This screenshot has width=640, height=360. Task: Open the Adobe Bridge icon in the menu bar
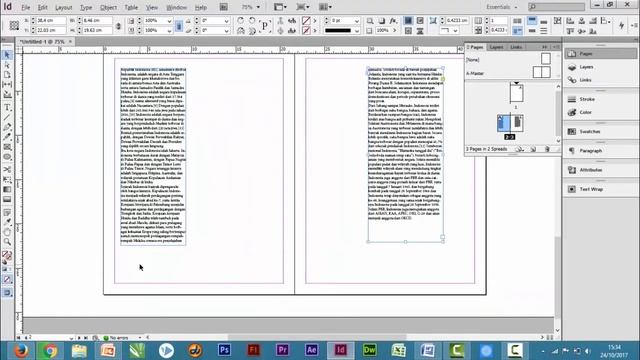pos(224,7)
